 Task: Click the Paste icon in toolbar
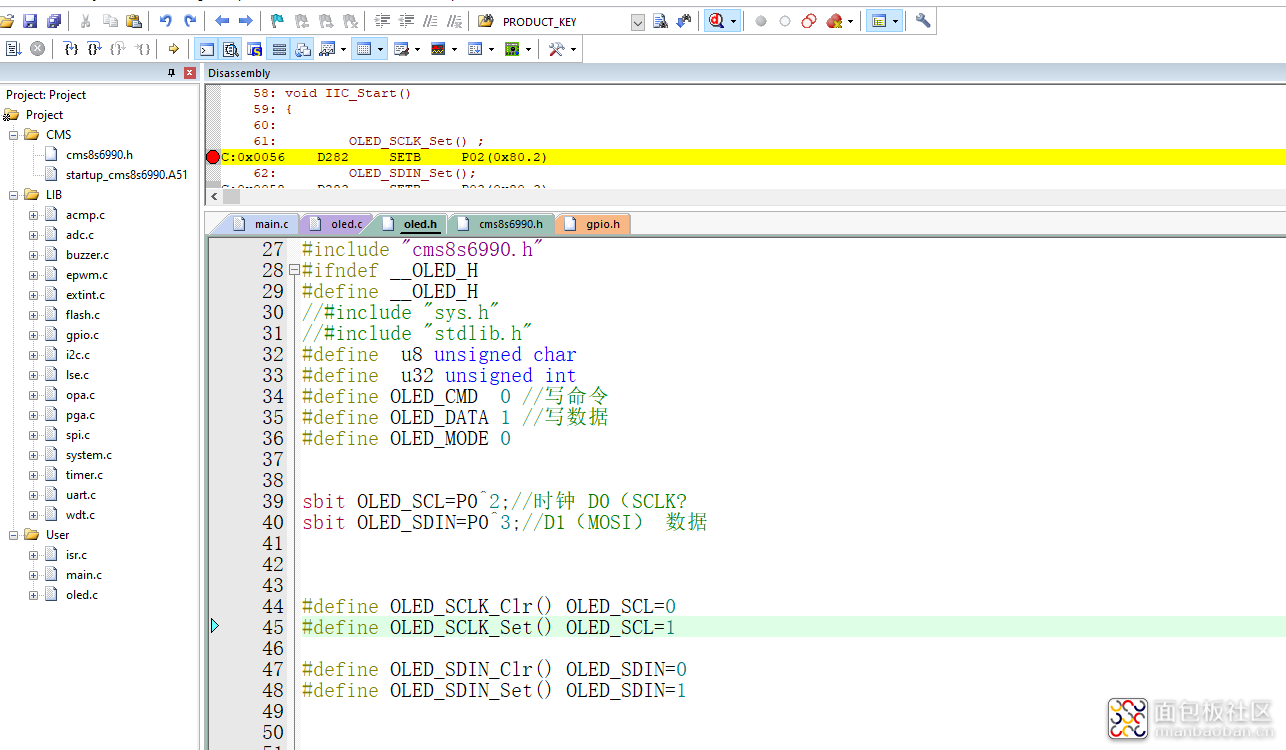tap(134, 21)
